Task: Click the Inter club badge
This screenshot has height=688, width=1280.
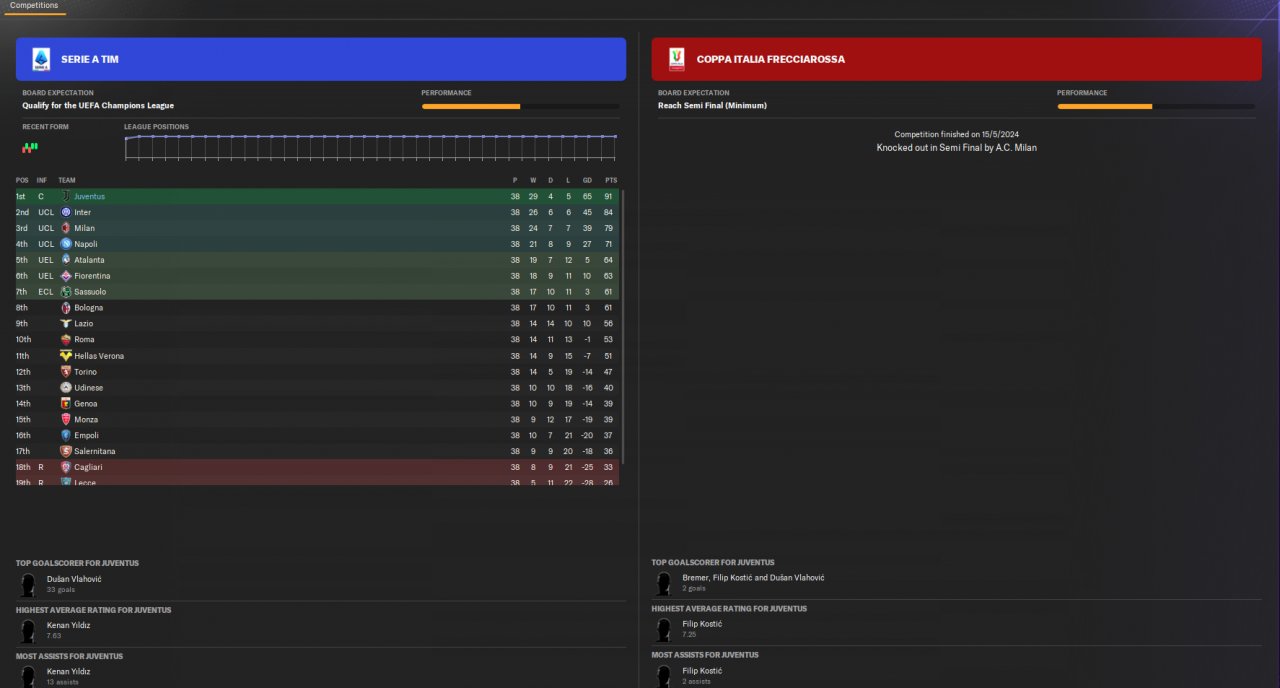Action: pos(66,212)
